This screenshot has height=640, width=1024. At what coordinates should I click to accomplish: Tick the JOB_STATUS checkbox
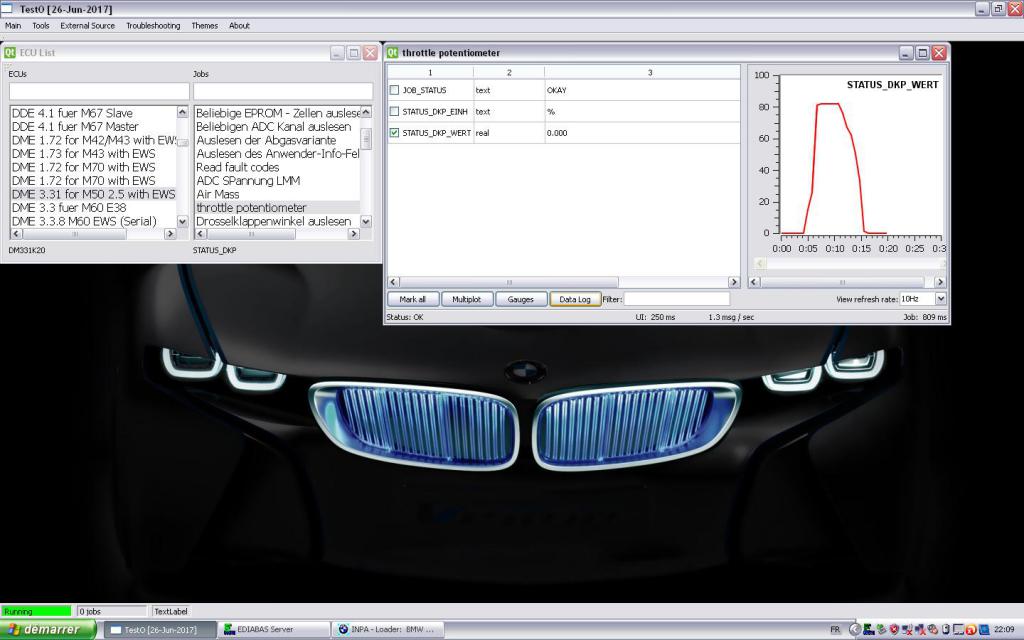coord(394,90)
